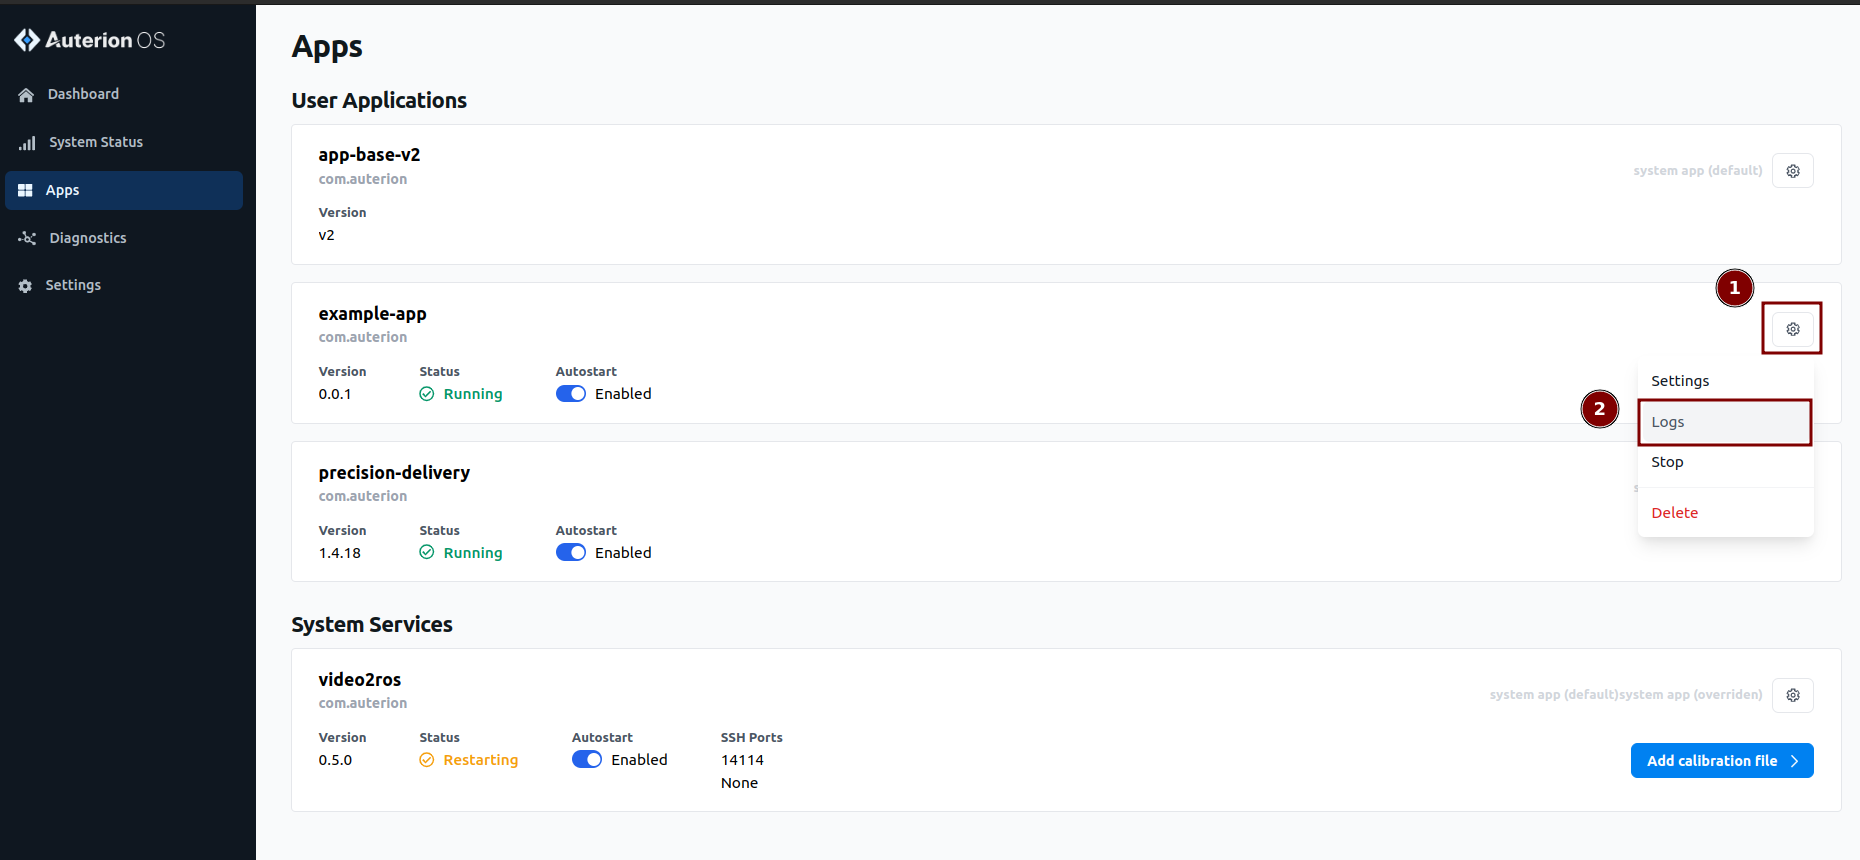Open the app-base-v2 gear menu
The width and height of the screenshot is (1860, 860).
click(x=1792, y=171)
